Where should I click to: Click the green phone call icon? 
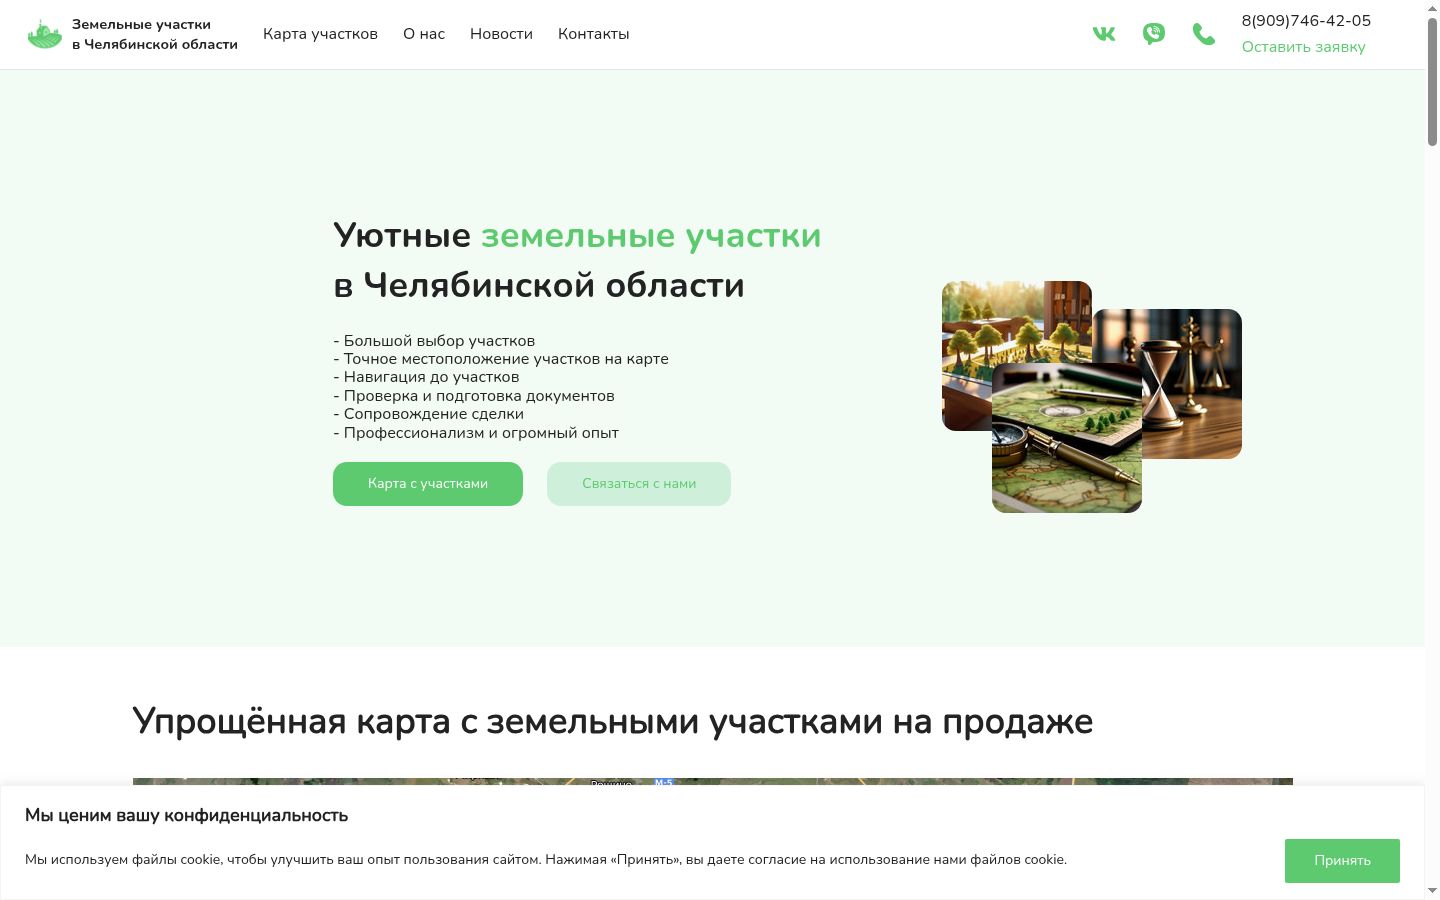point(1204,34)
